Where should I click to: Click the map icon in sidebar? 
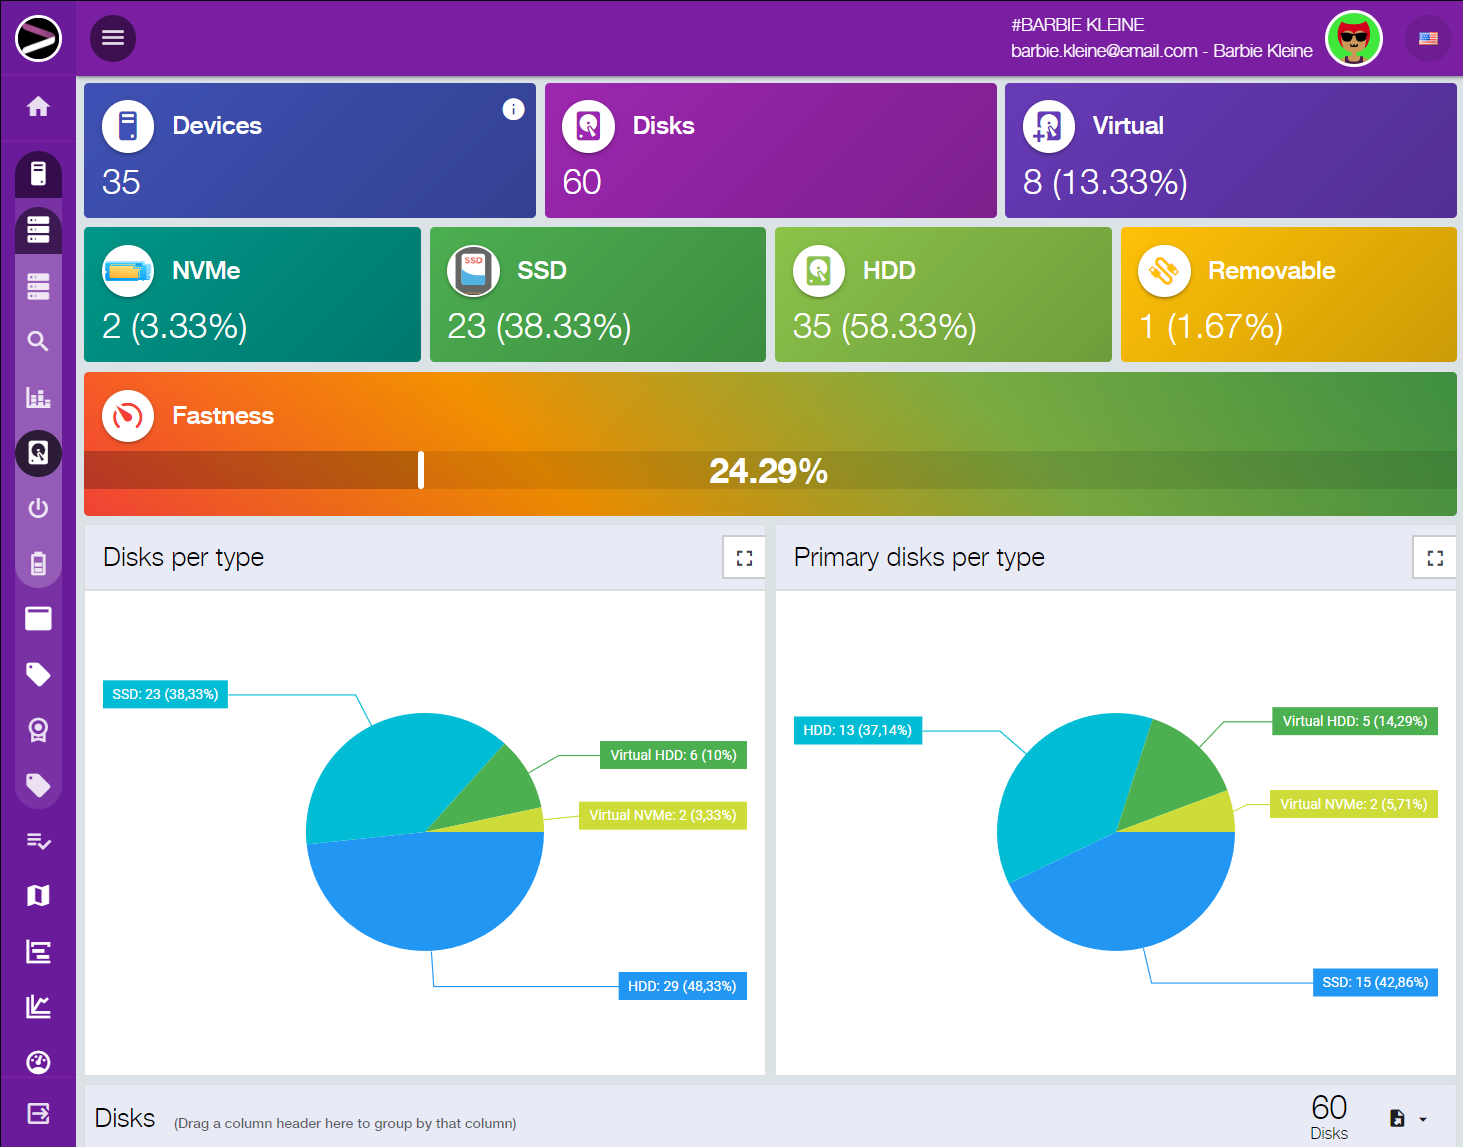click(x=38, y=896)
